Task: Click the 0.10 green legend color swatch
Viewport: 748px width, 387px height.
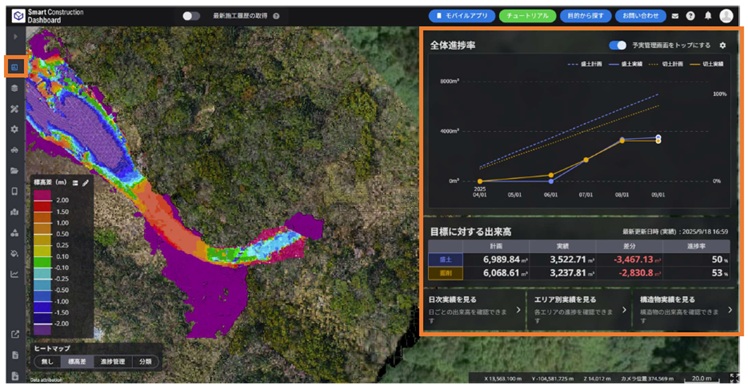Action: point(42,261)
